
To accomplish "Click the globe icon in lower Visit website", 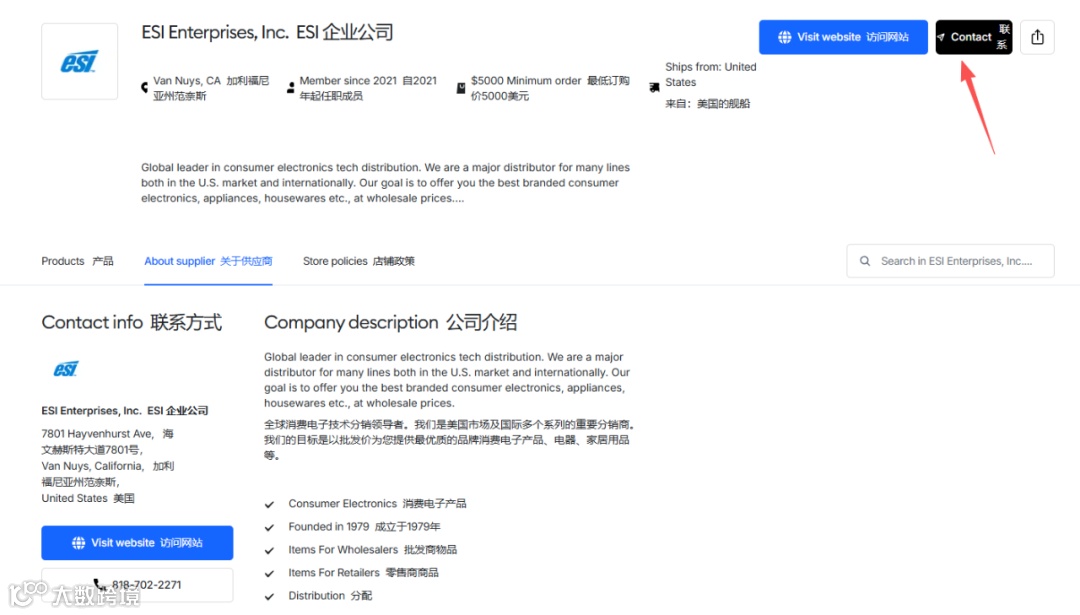I will [x=79, y=543].
